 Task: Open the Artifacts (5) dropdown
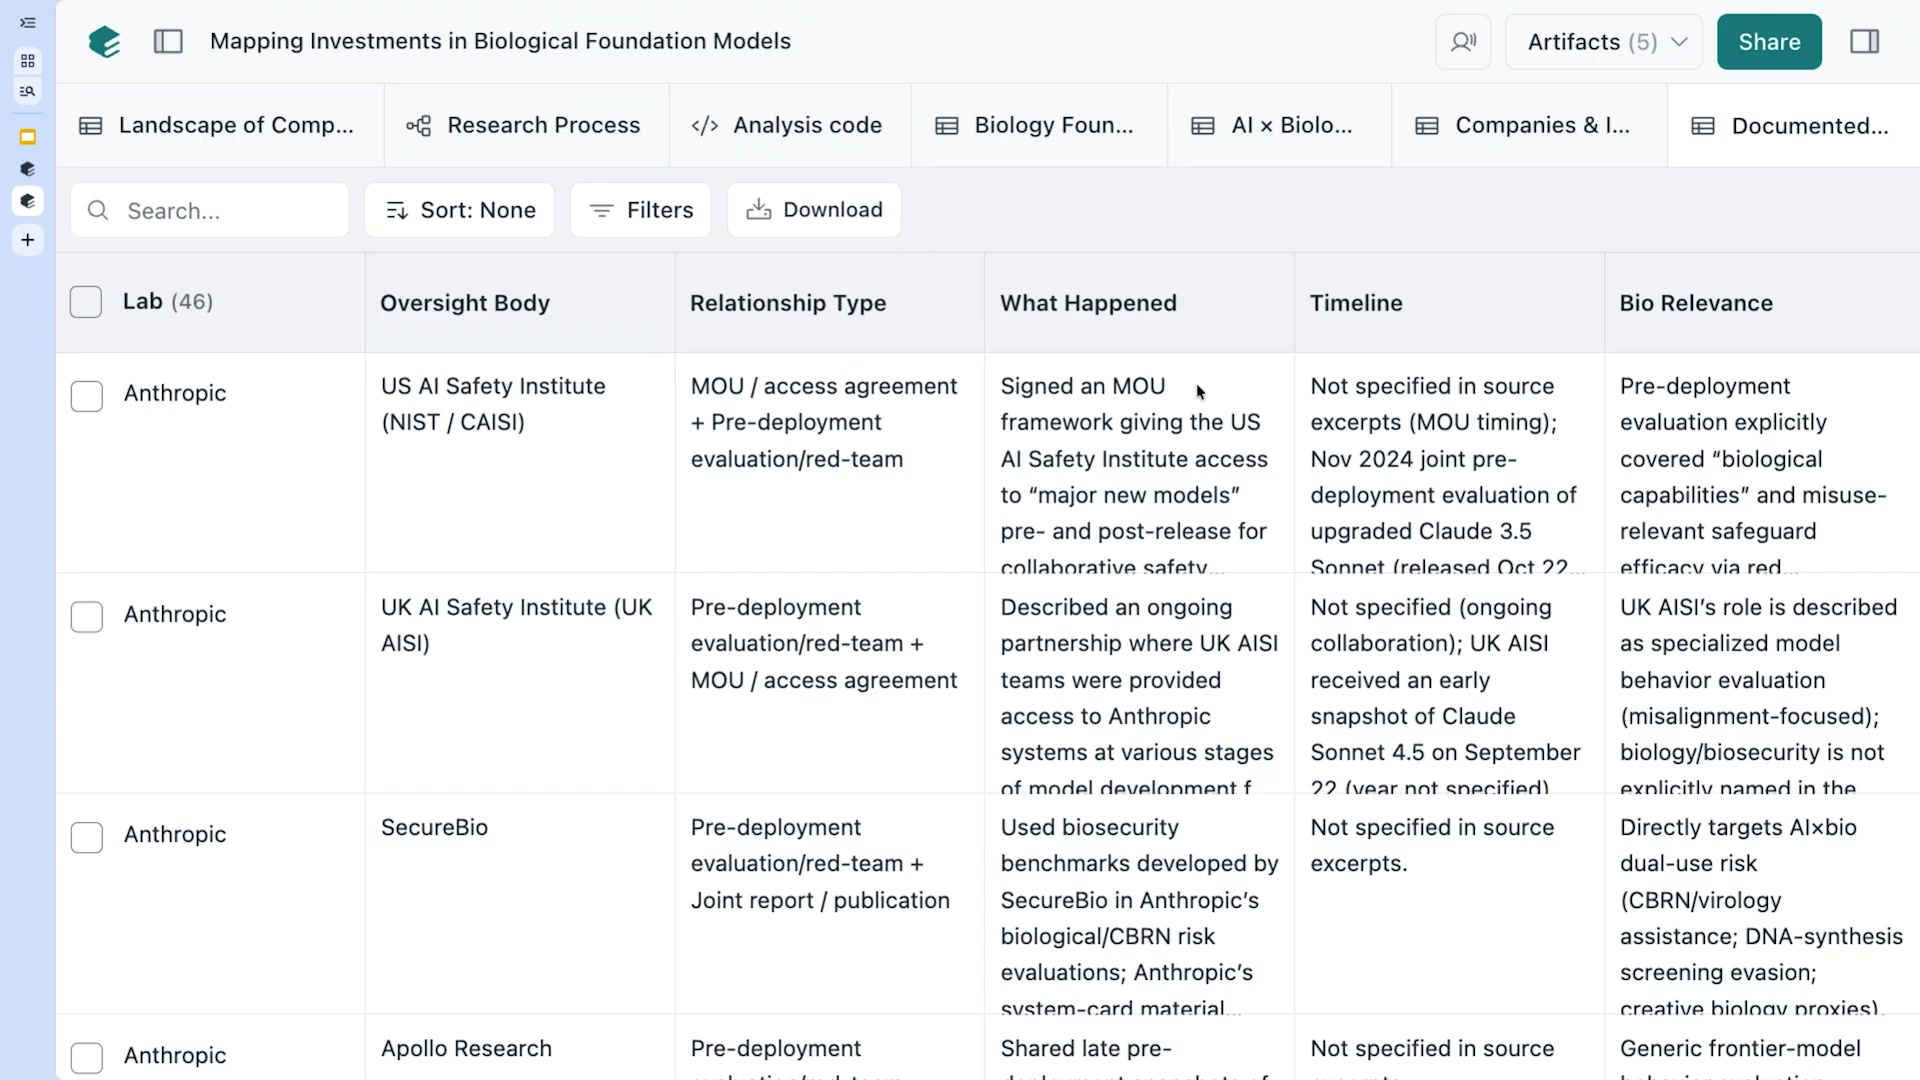1604,42
